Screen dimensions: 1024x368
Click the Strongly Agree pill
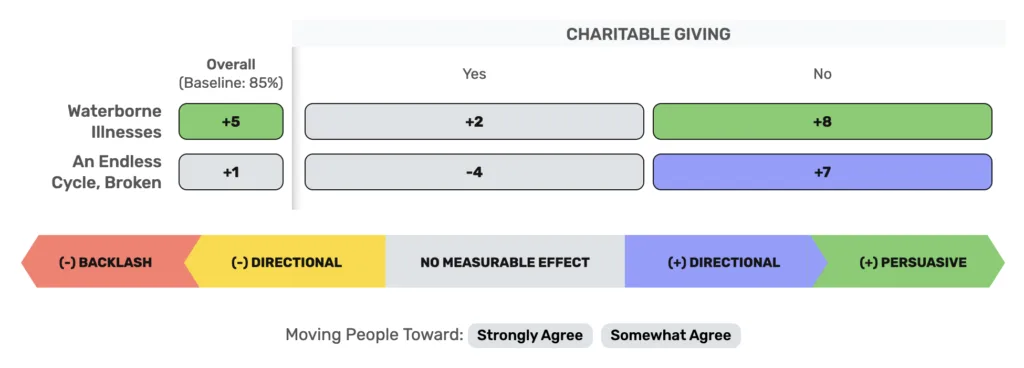[x=530, y=335]
